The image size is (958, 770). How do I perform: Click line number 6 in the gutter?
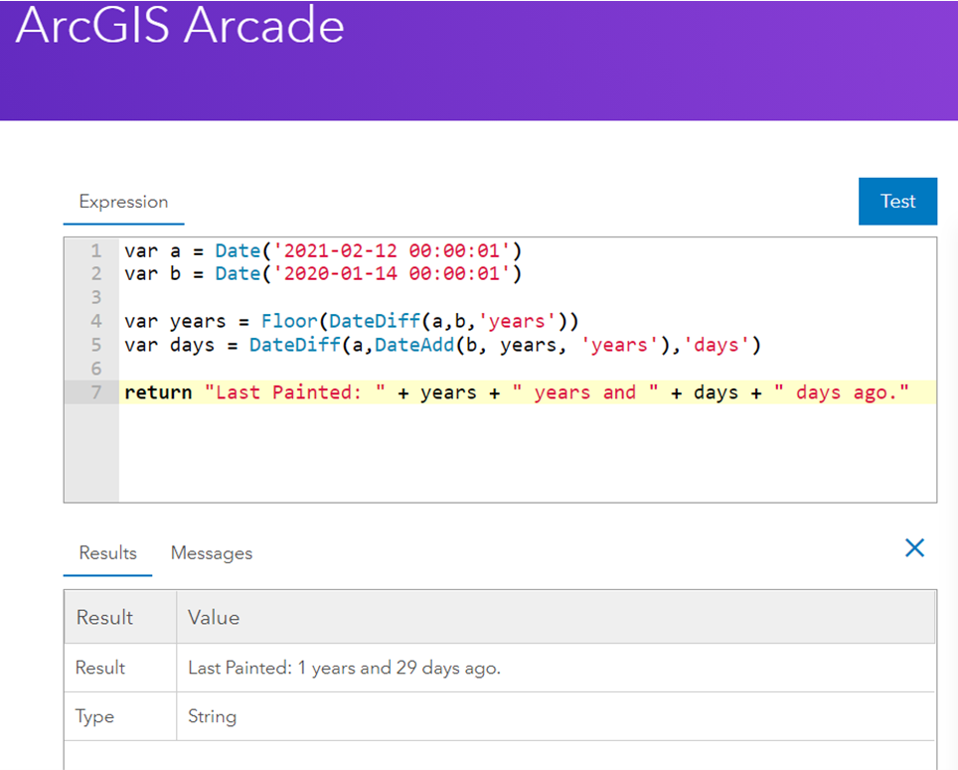tap(96, 368)
